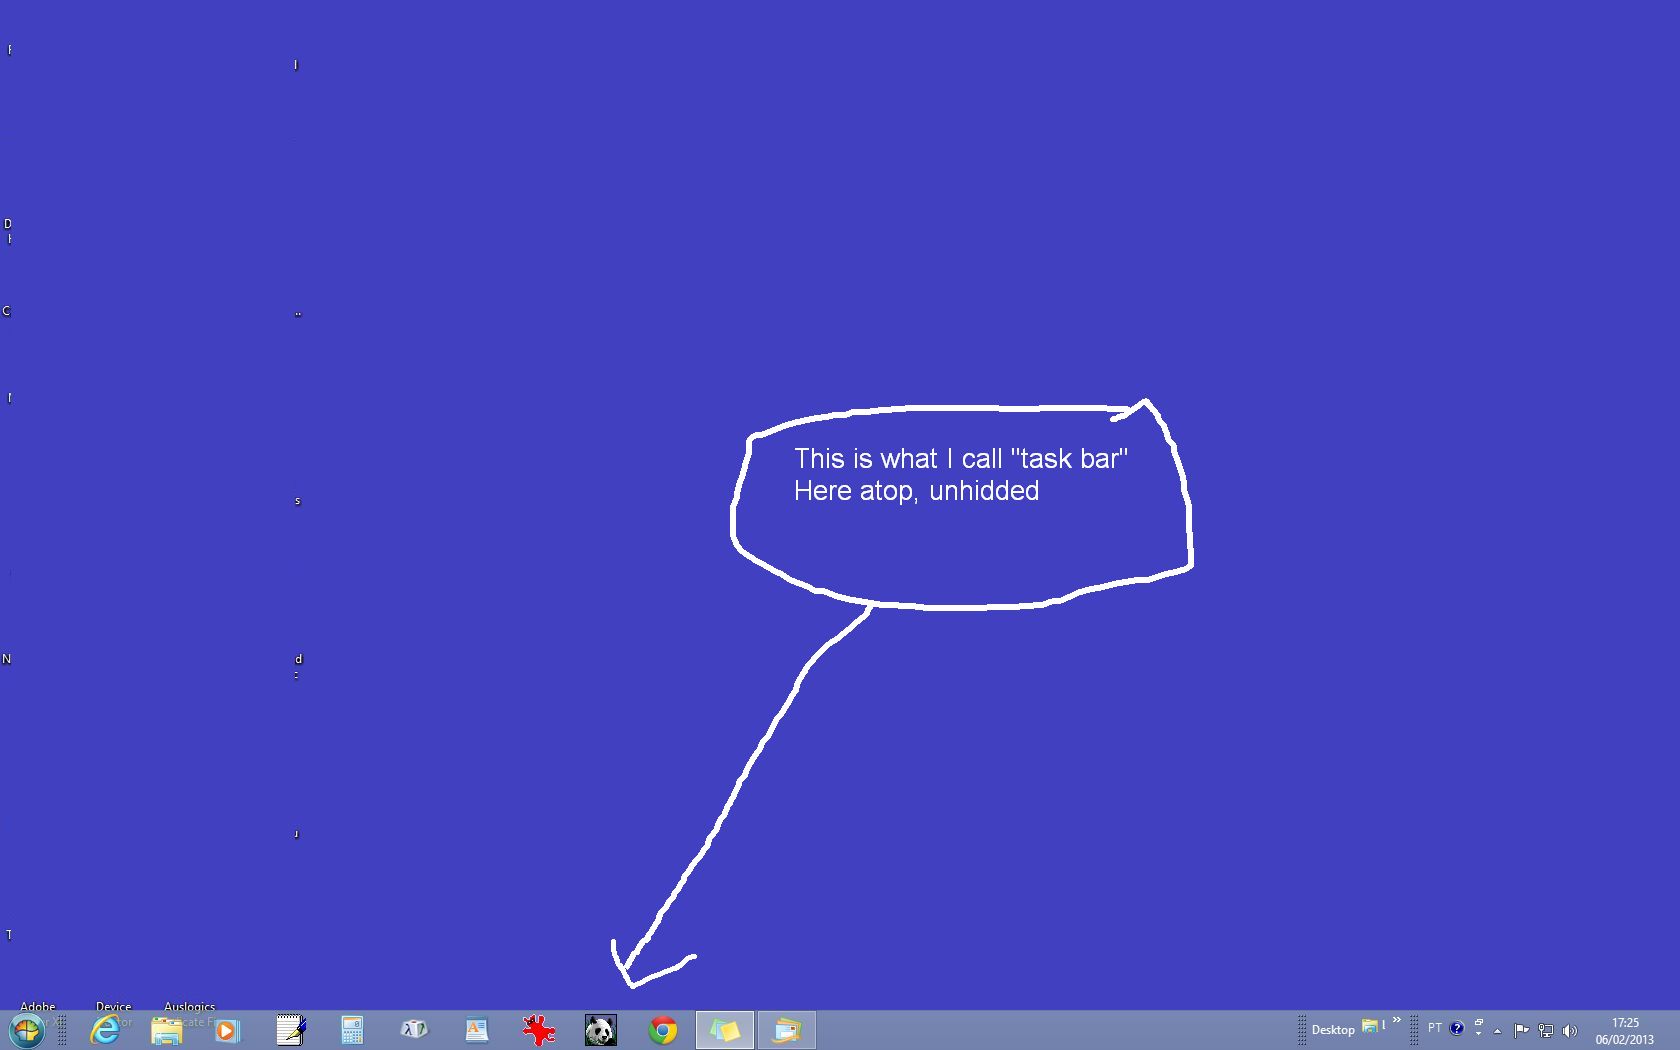Image resolution: width=1680 pixels, height=1050 pixels.
Task: Launch Internet Explorer from the taskbar
Action: pos(105,1030)
